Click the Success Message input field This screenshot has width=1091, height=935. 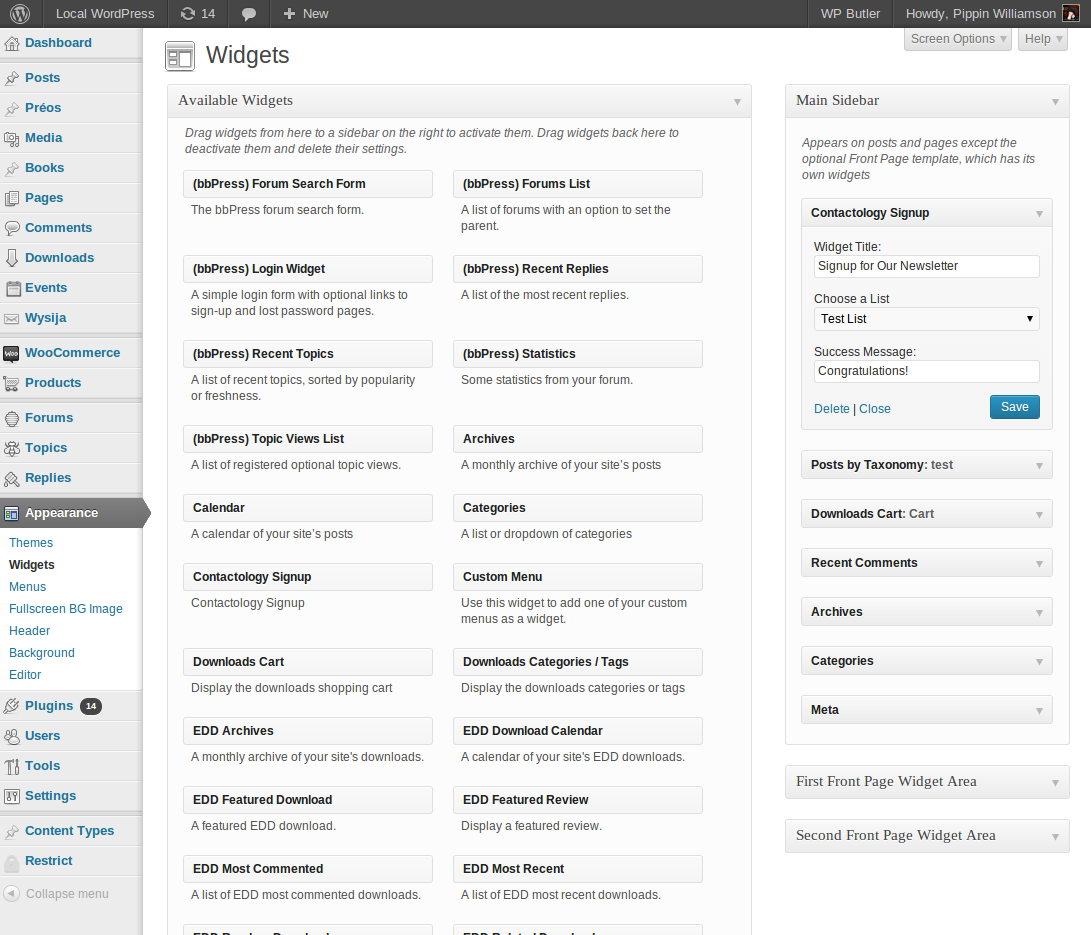tap(926, 371)
